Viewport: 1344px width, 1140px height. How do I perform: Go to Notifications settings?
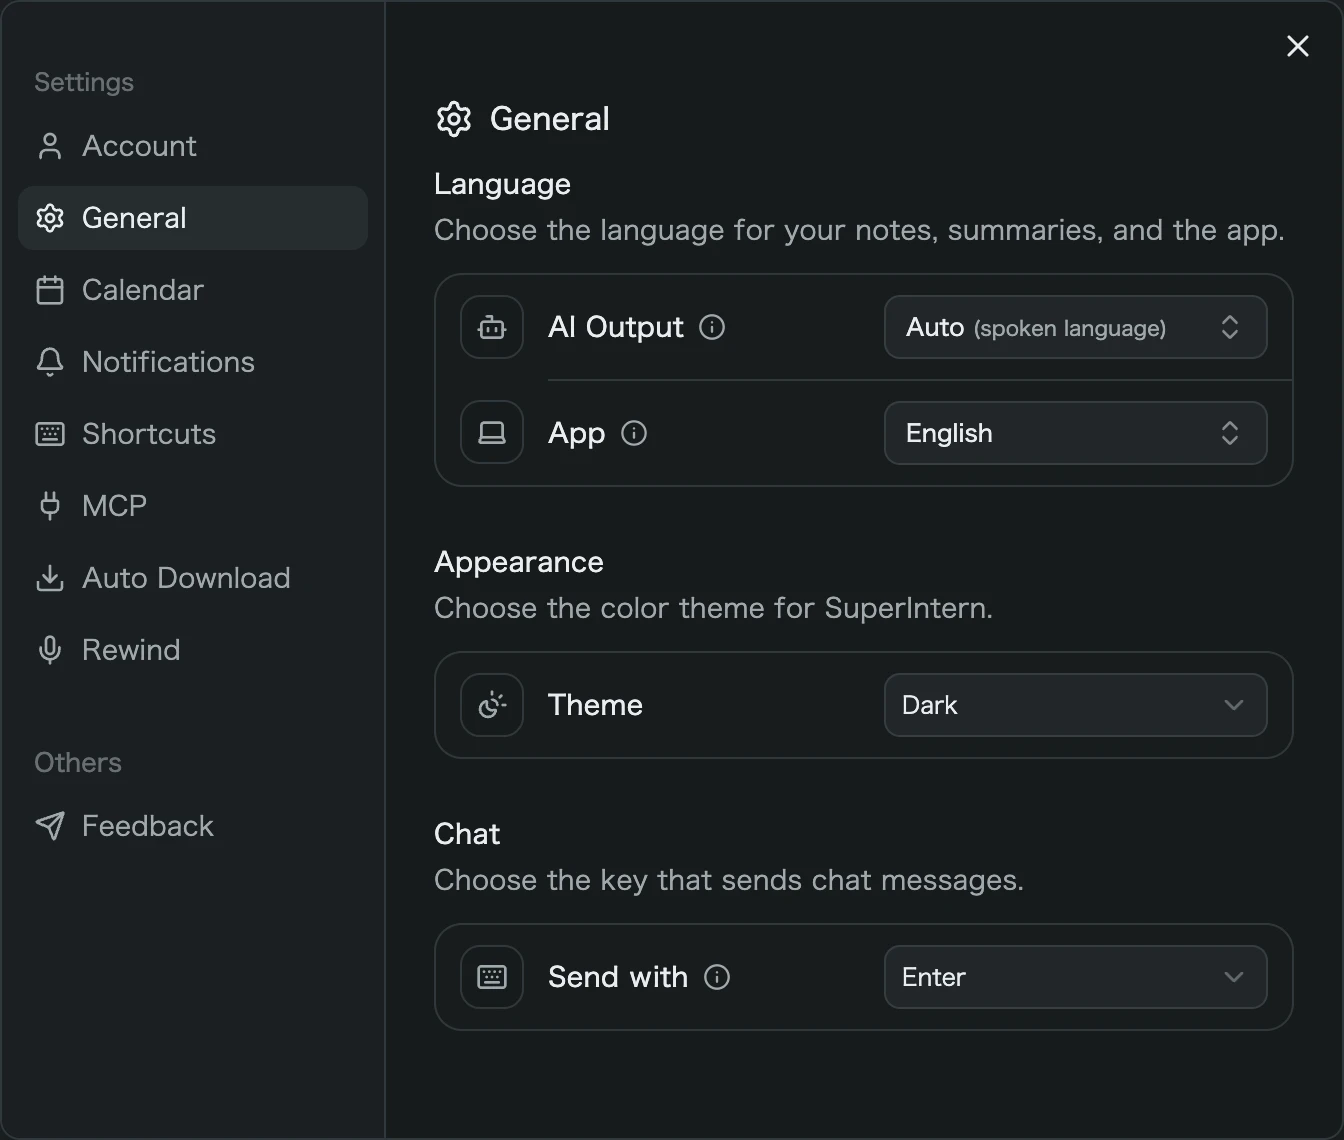pos(193,362)
